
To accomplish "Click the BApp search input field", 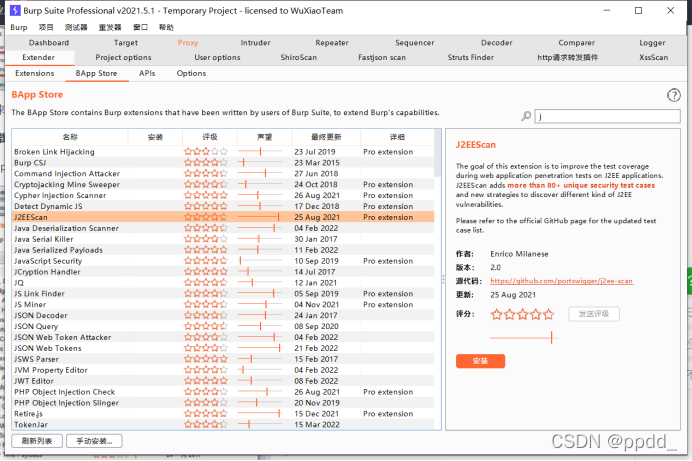I will [x=608, y=116].
